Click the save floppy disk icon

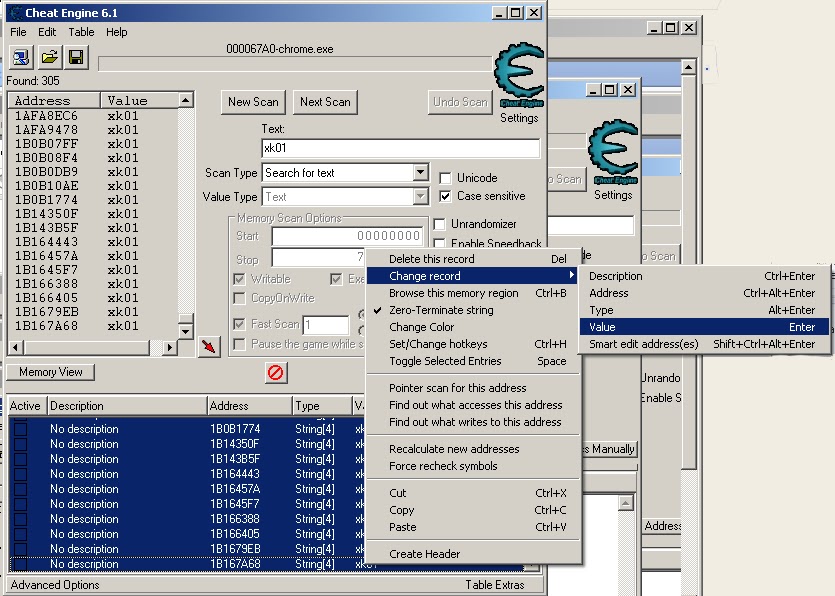pos(76,57)
